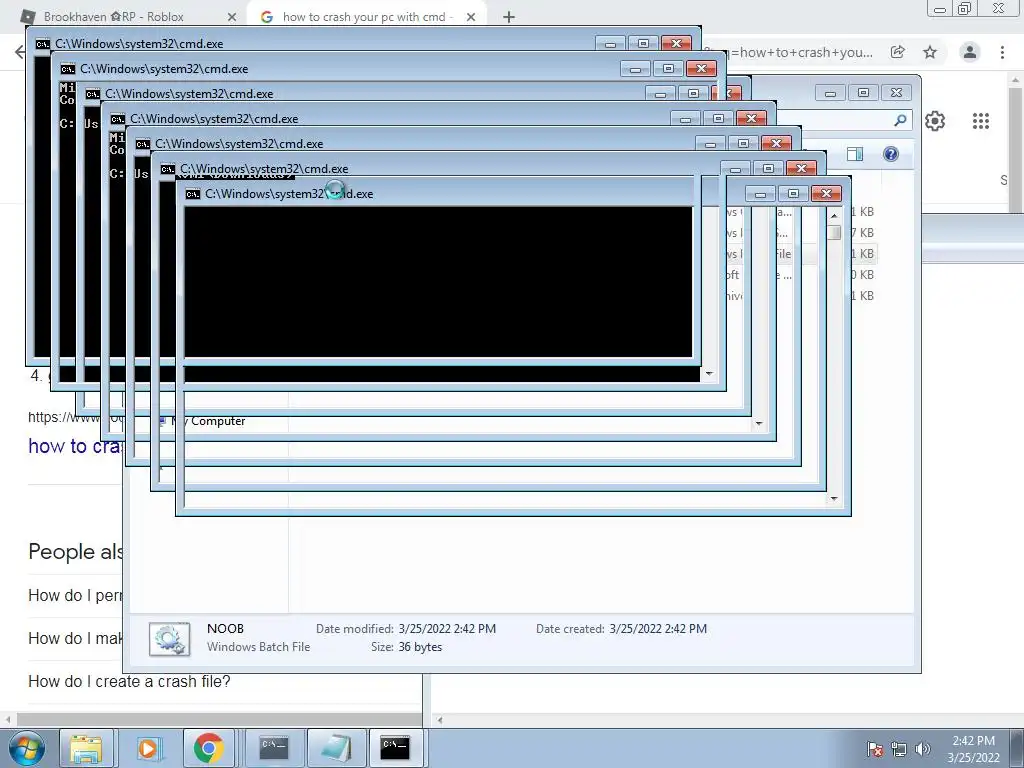This screenshot has width=1024, height=768.
Task: Click the '7 KB' file size cell
Action: pos(862,232)
